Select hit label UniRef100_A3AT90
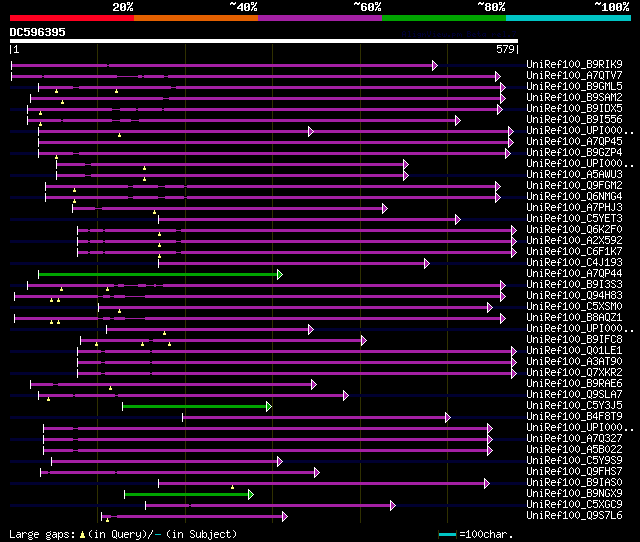The width and height of the screenshot is (640, 542). coord(574,362)
